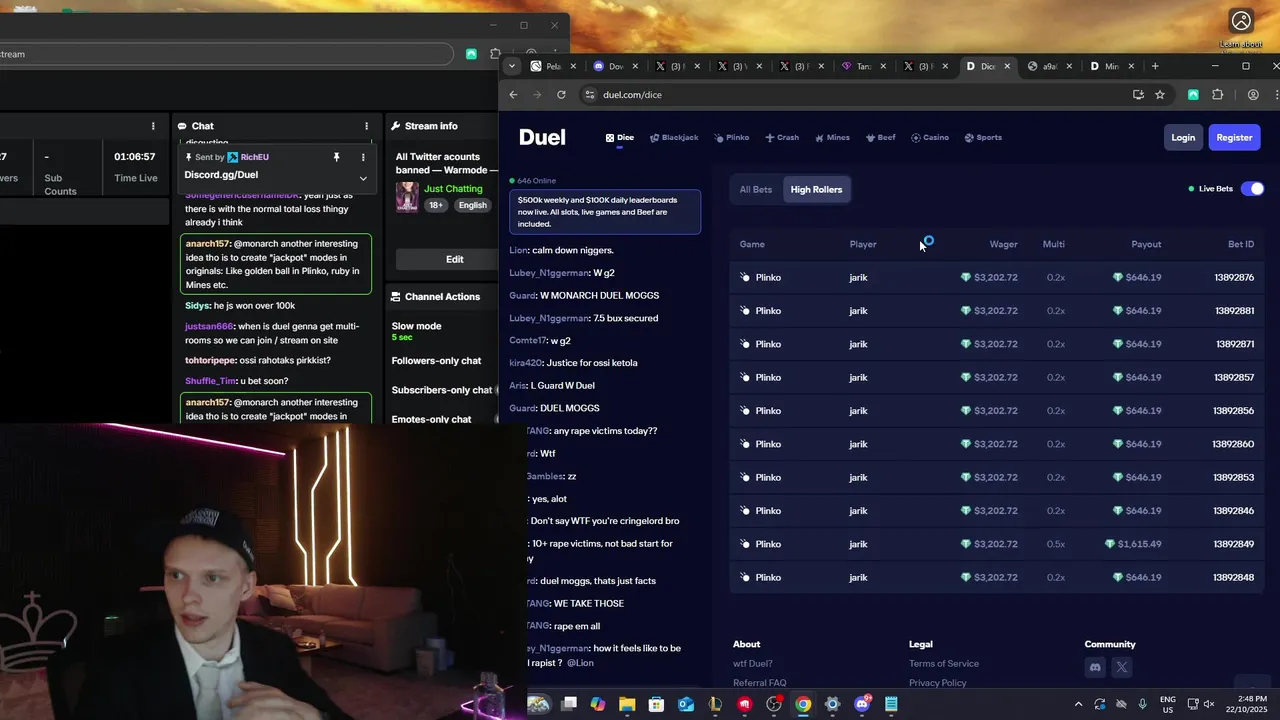The width and height of the screenshot is (1280, 720).
Task: Open the Dice game in Duel nav
Action: point(620,138)
